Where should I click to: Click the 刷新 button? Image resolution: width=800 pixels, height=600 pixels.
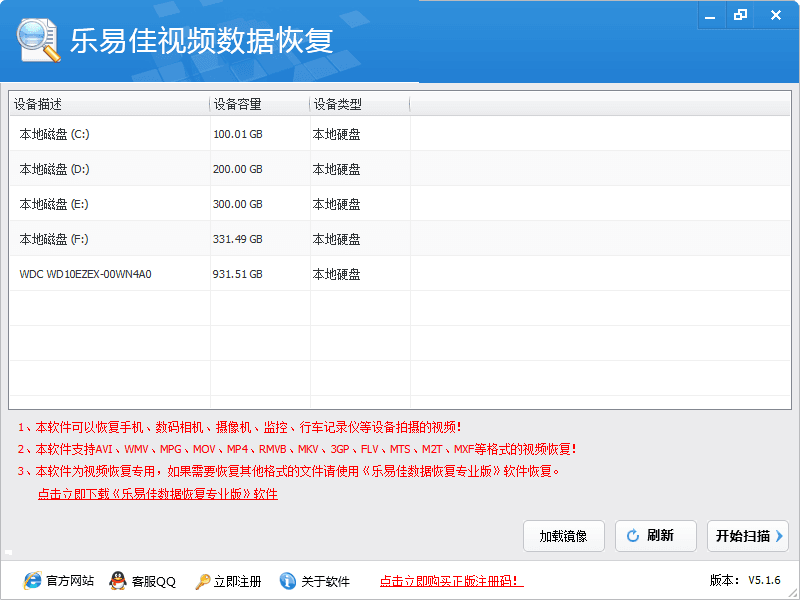(656, 536)
